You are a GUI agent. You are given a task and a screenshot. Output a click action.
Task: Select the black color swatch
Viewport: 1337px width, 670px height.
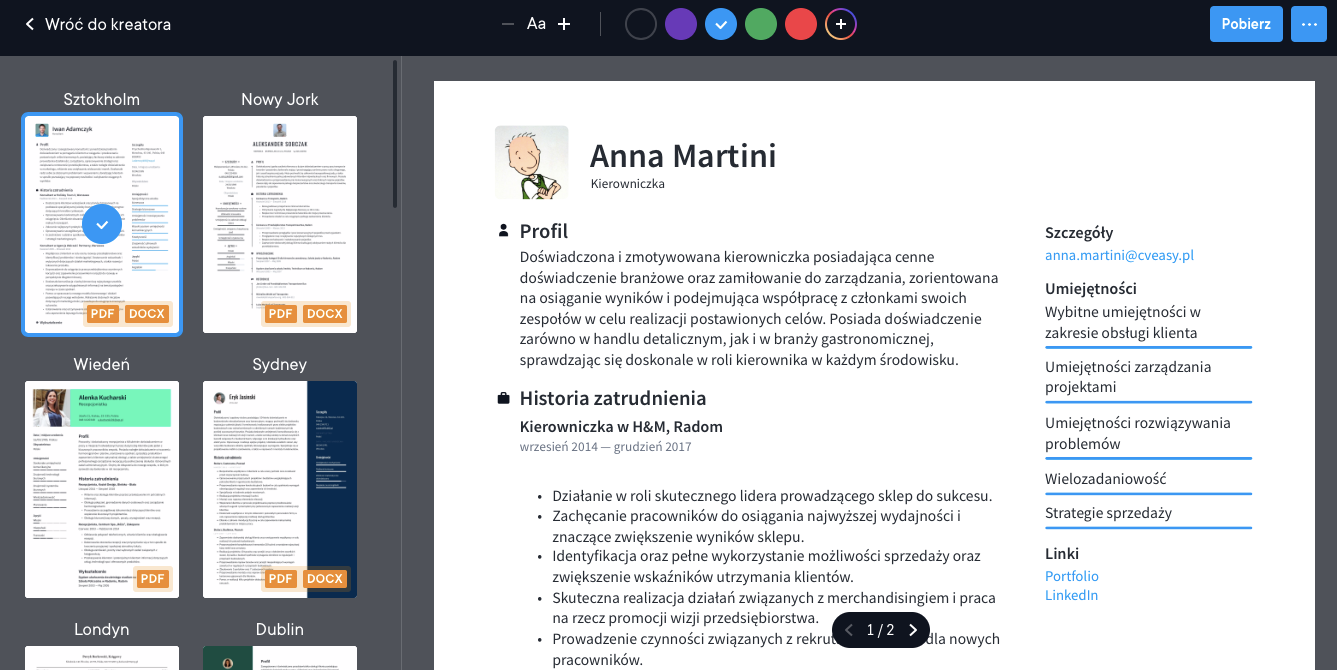click(x=641, y=24)
